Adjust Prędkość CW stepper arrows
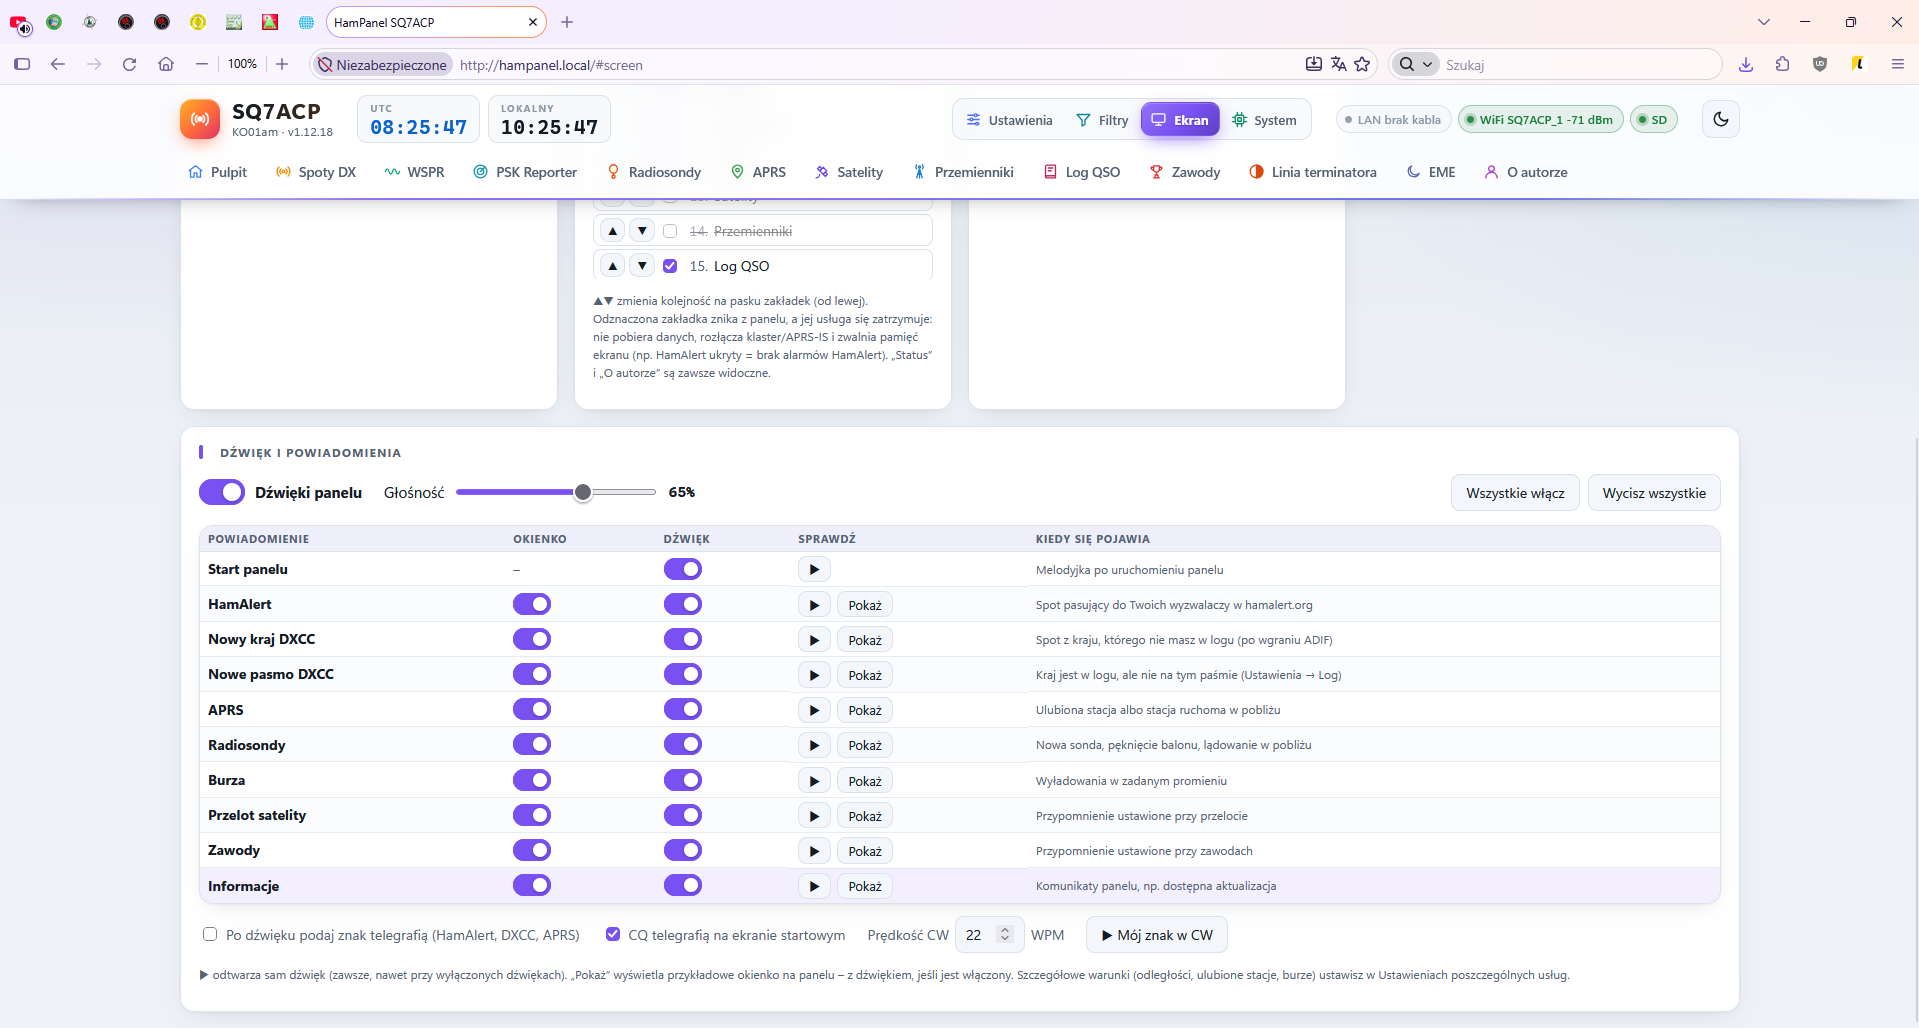The height and width of the screenshot is (1028, 1919). click(x=1005, y=935)
